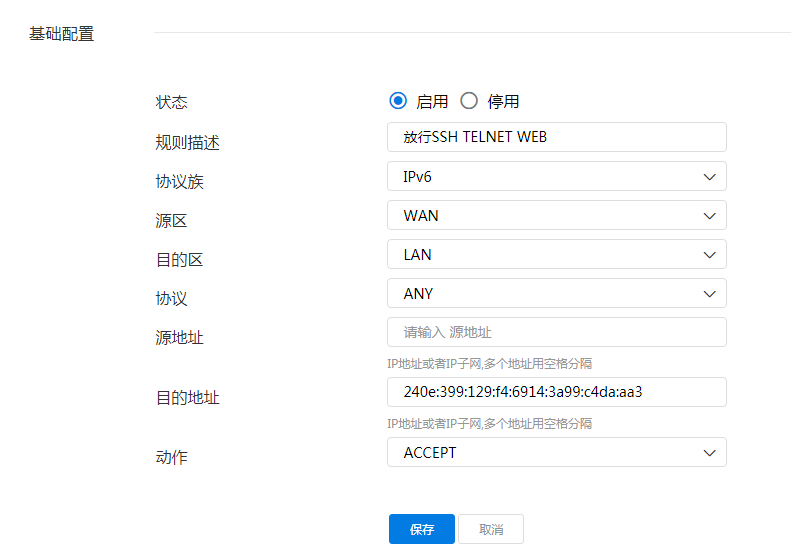Open the 目的区 LAN dropdown
This screenshot has width=791, height=559.
pyautogui.click(x=556, y=254)
